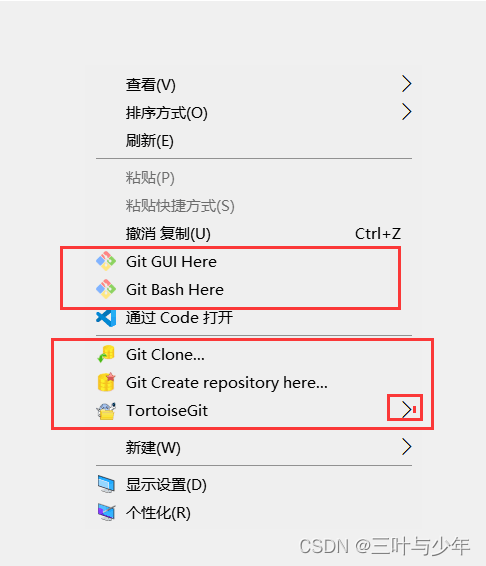Choose 撤消 复制(U) menu entry

(x=253, y=233)
